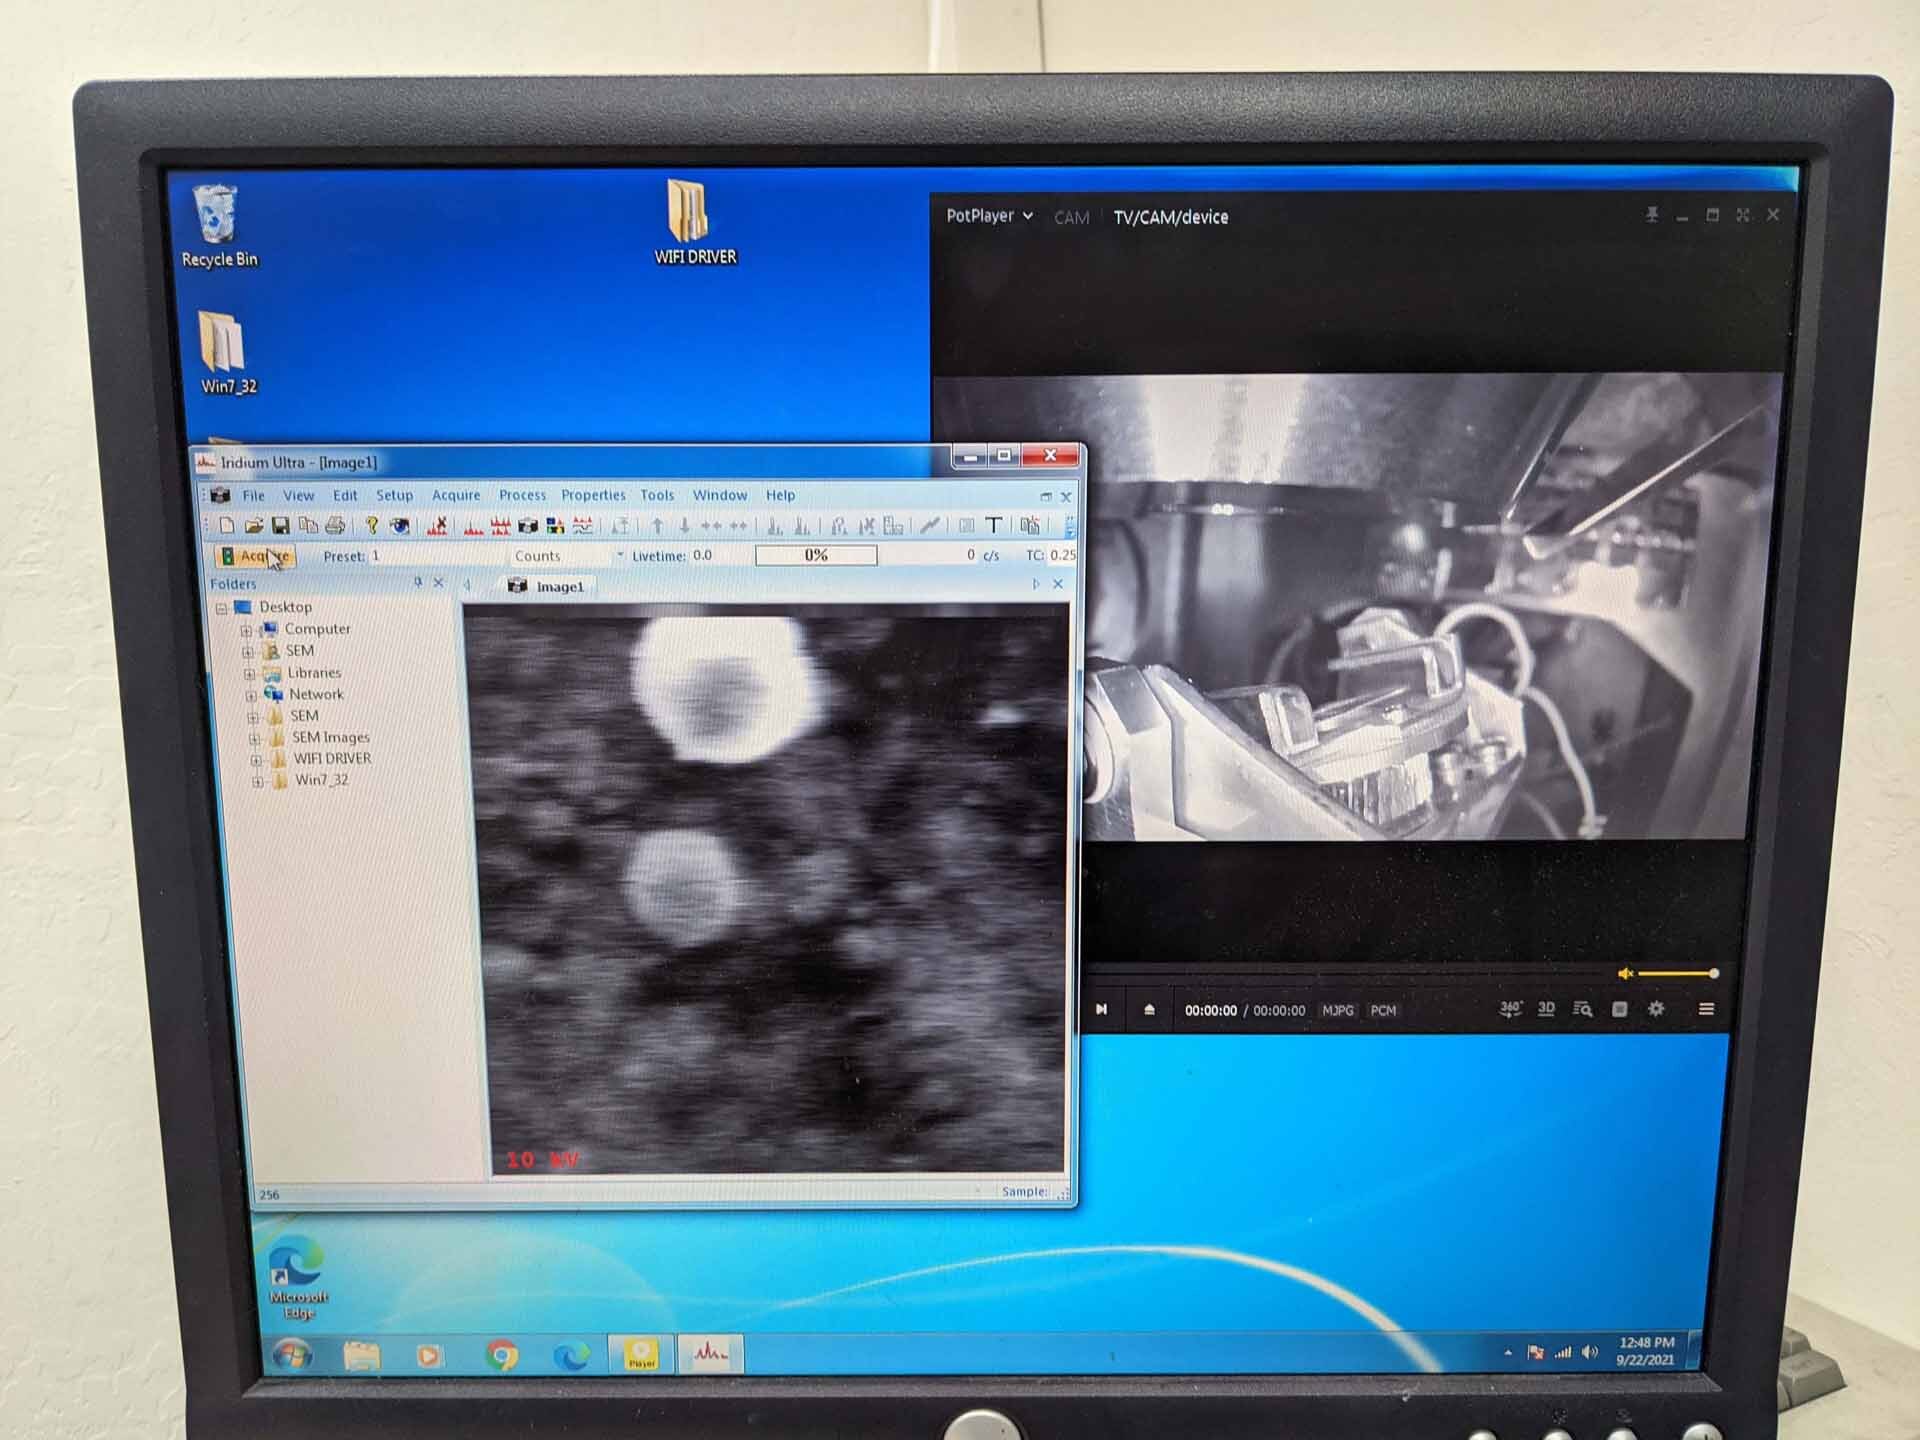Click the red spectrum peaks toolbar icon
This screenshot has width=1920, height=1440.
point(473,526)
